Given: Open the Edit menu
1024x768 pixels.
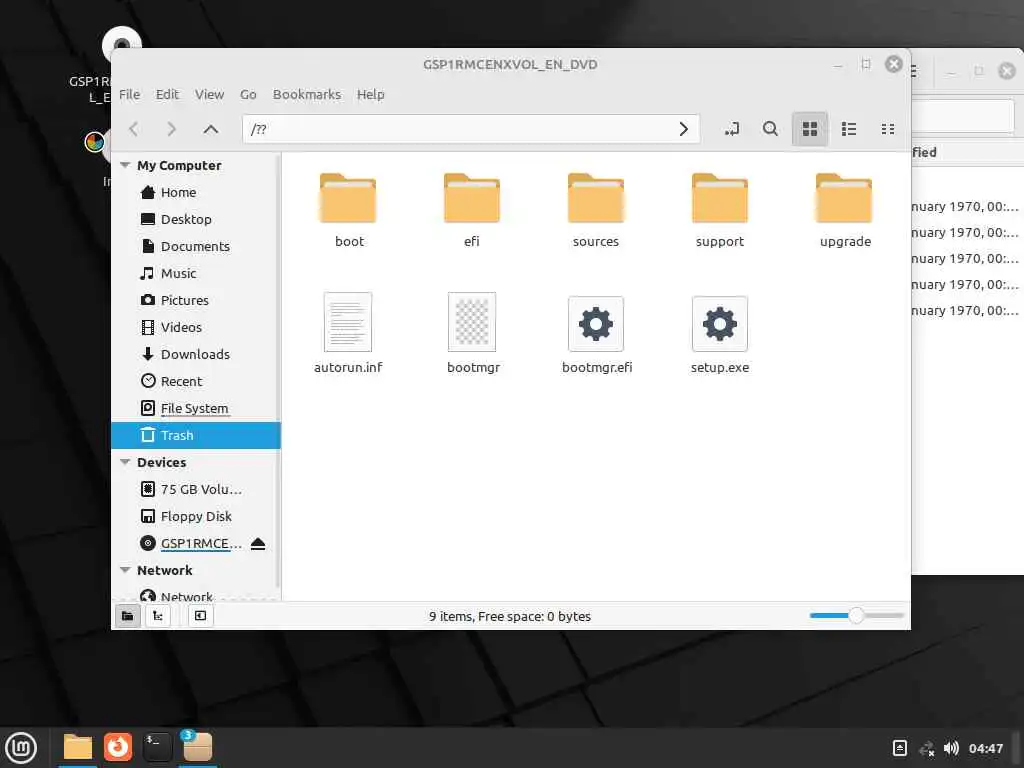Looking at the screenshot, I should (167, 94).
